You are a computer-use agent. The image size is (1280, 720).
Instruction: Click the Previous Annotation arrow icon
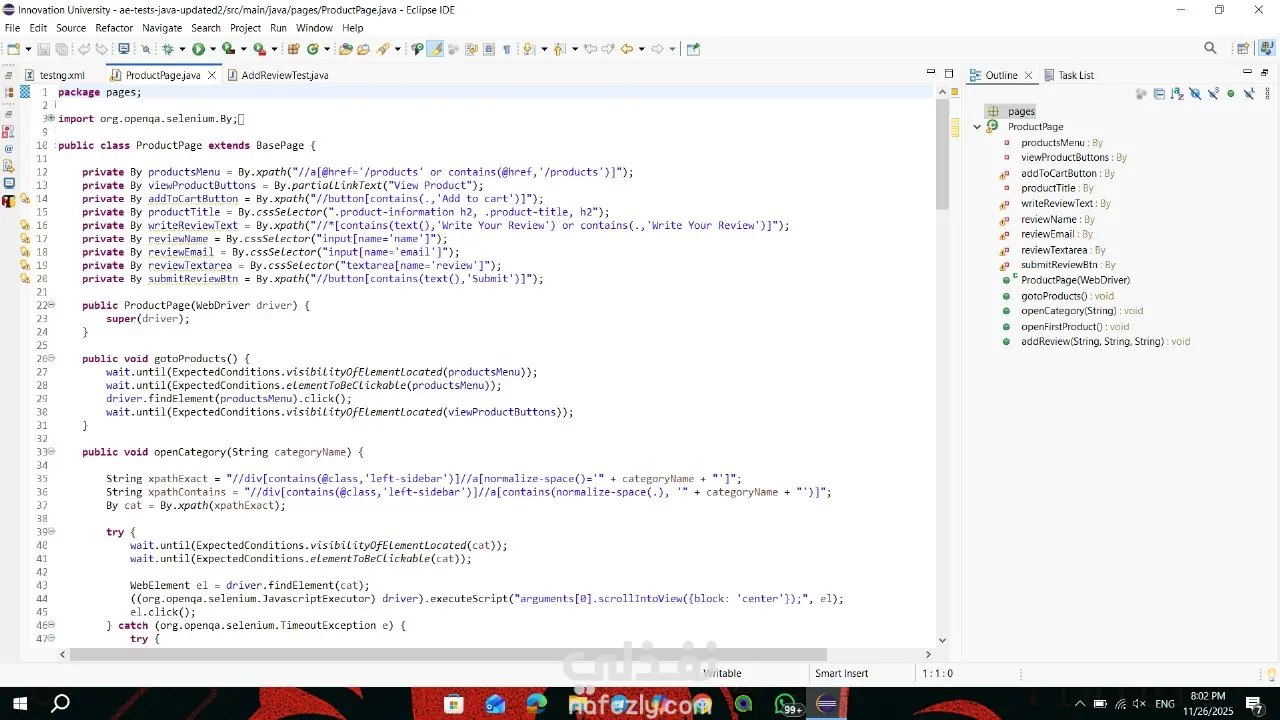point(559,49)
